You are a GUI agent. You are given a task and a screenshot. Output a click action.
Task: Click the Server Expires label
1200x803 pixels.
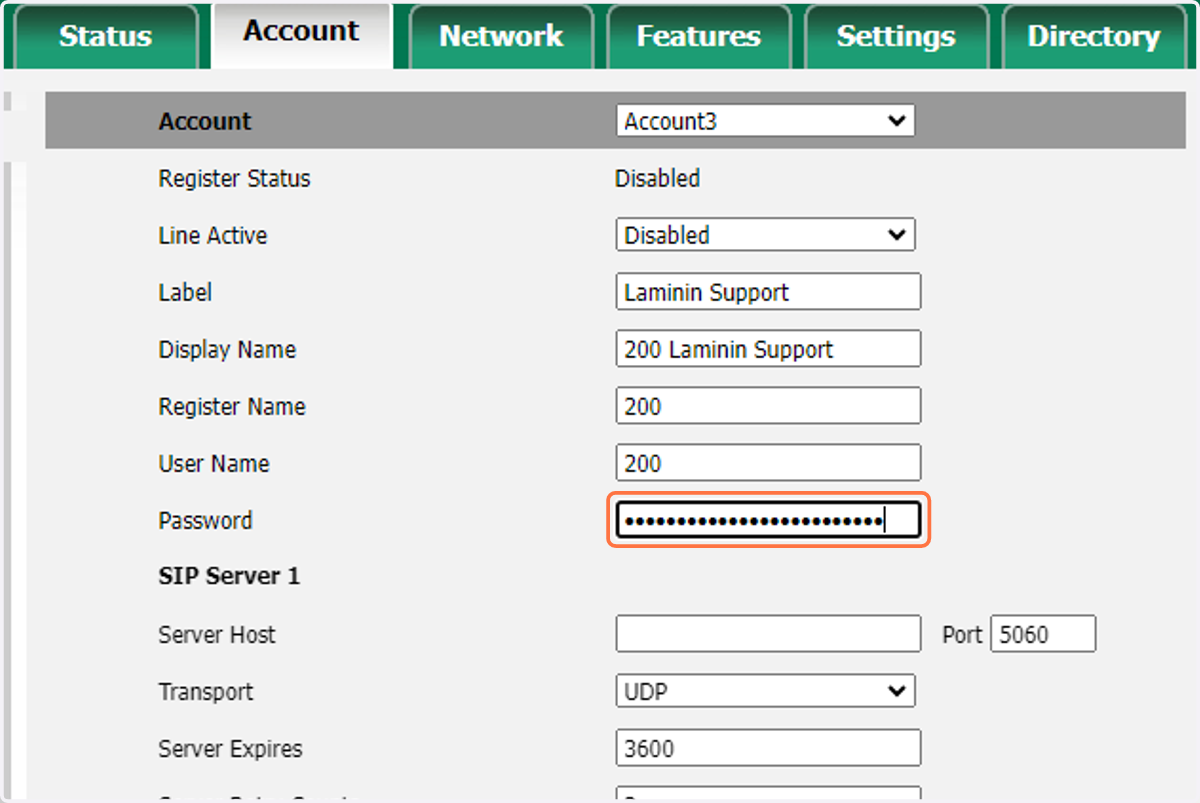pyautogui.click(x=230, y=749)
